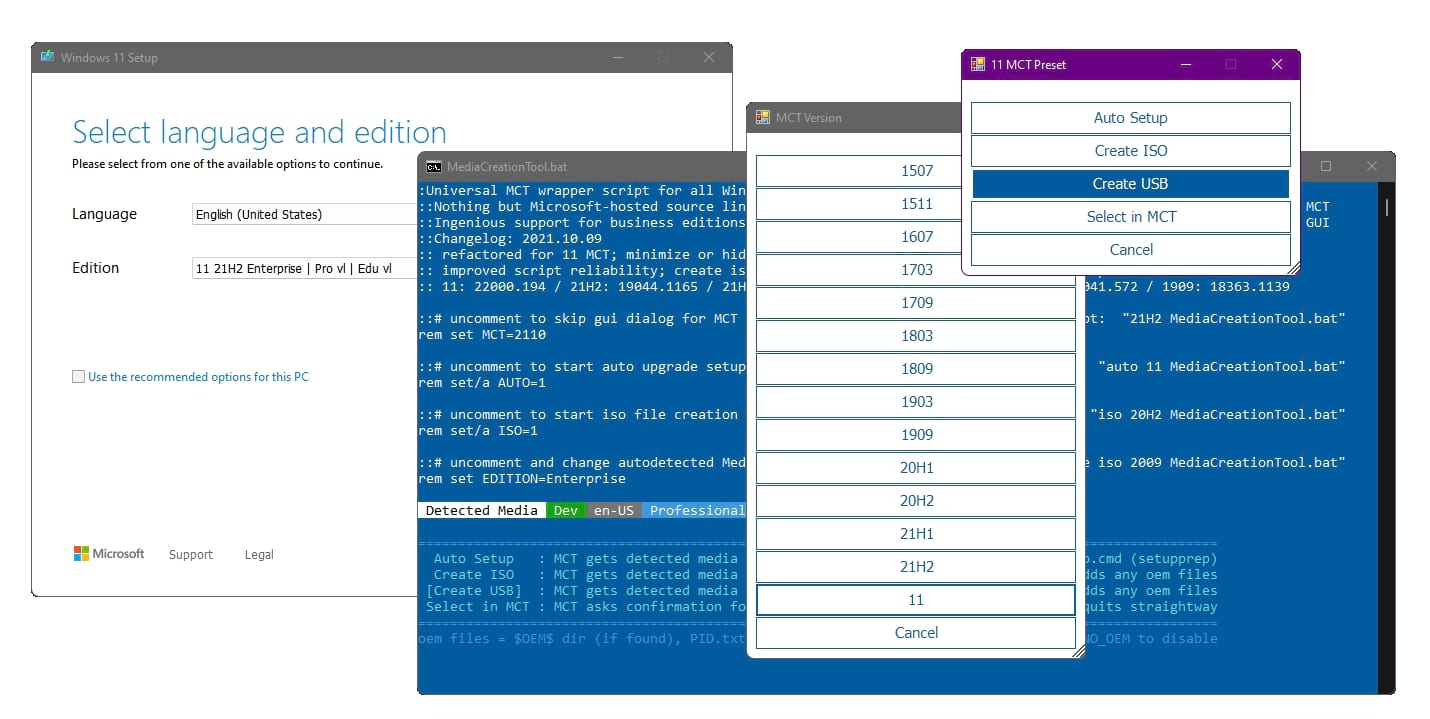Screen dimensions: 1430x719
Task: Select the 1607 version button
Action: tap(916, 237)
